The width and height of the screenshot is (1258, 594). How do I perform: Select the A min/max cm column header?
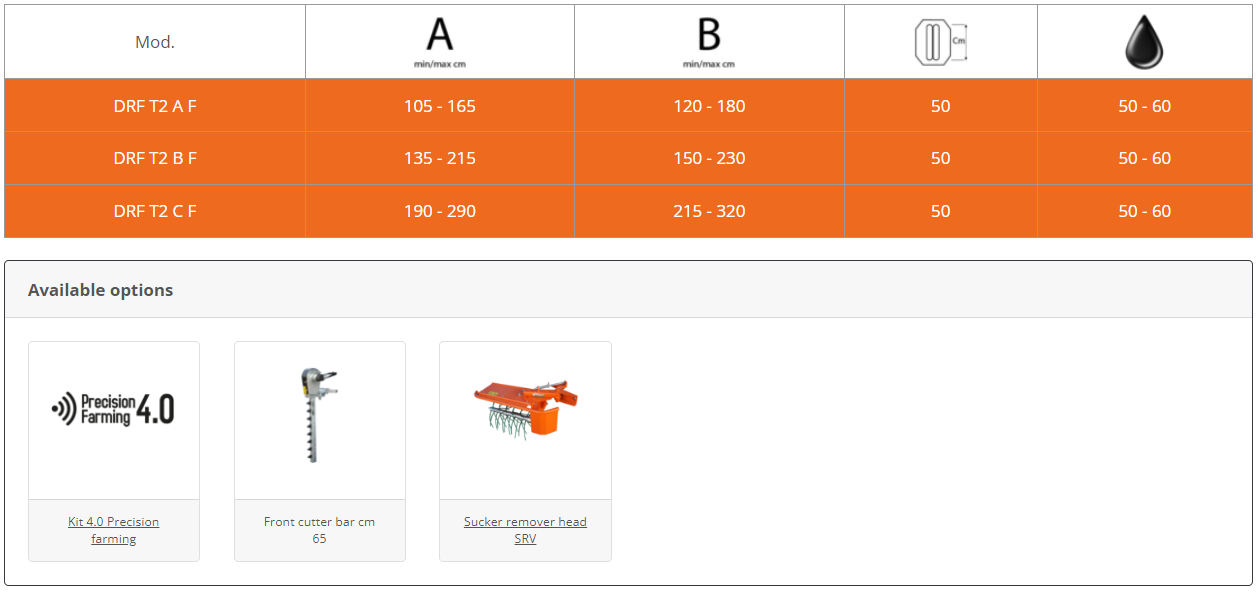click(440, 42)
